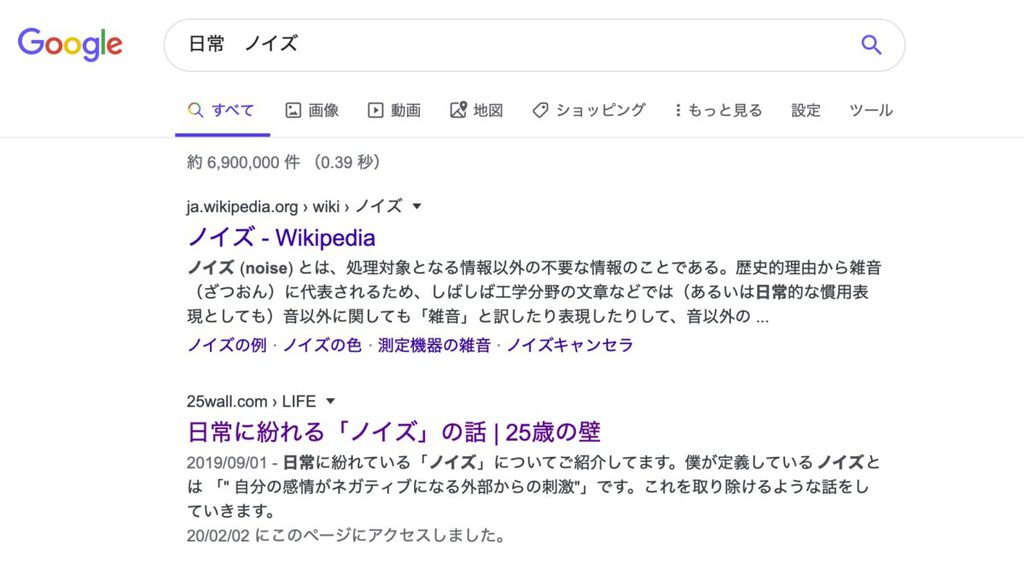Open the ノイズの例 sitelink
The height and width of the screenshot is (567, 1024).
click(227, 345)
